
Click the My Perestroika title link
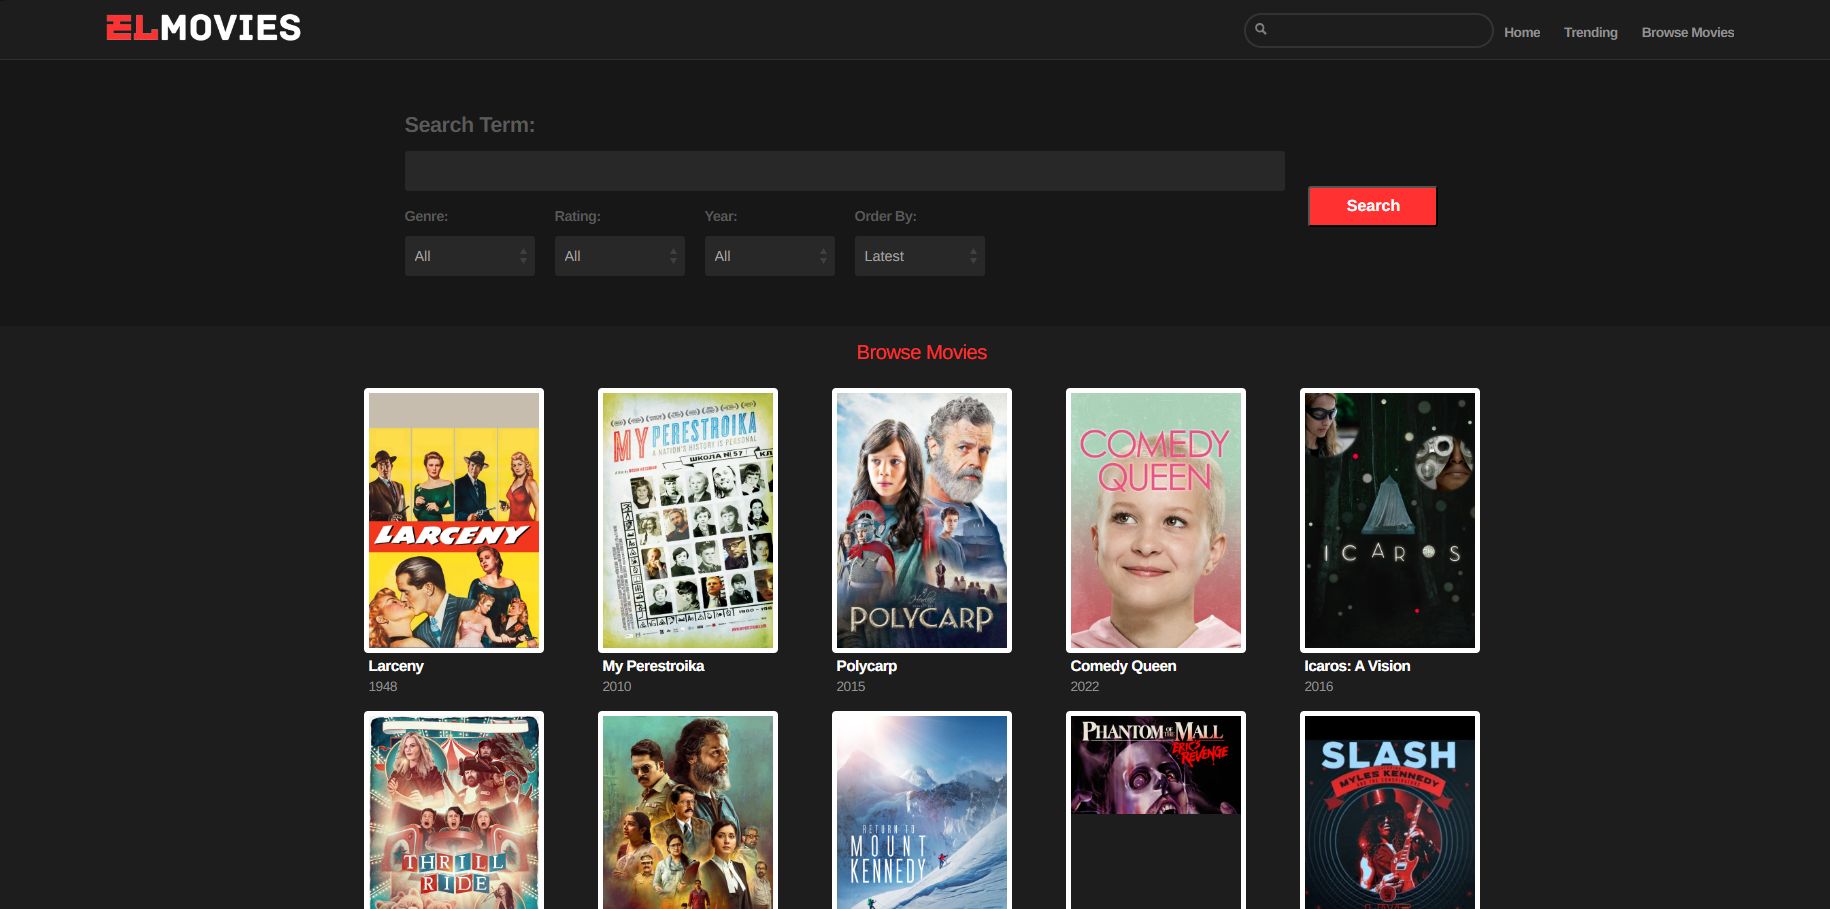click(x=653, y=666)
